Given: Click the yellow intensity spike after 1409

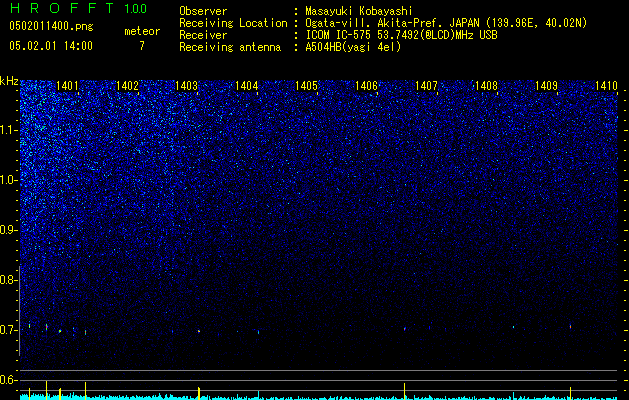Looking at the screenshot, I should coord(570,393).
